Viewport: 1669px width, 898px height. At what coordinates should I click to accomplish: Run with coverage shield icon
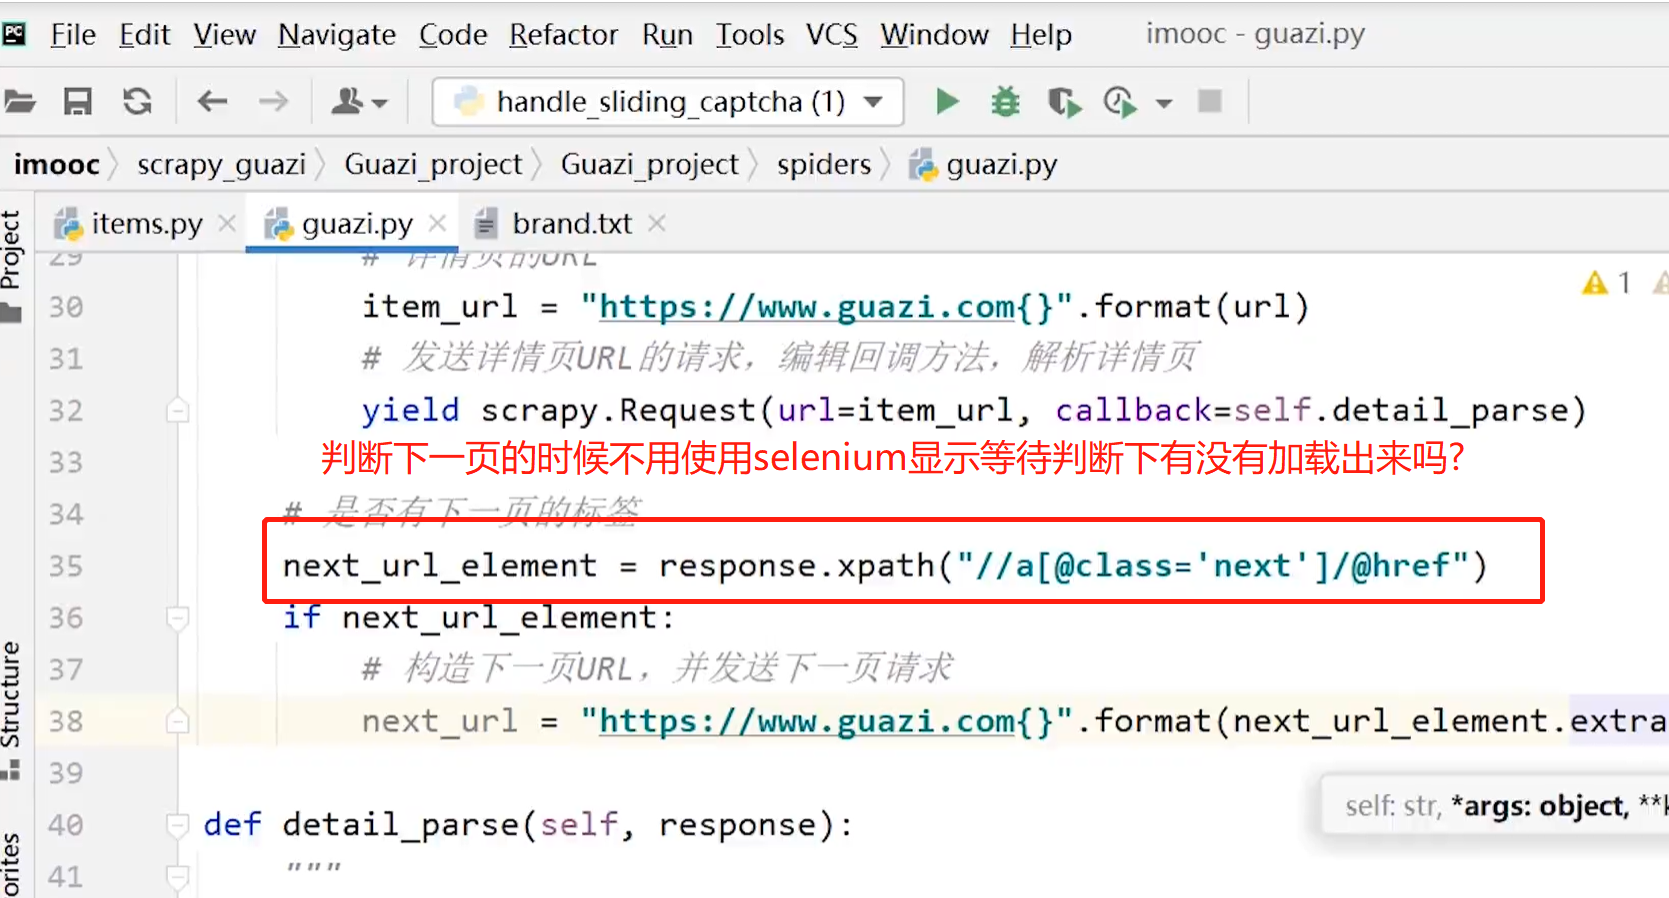(x=1064, y=102)
